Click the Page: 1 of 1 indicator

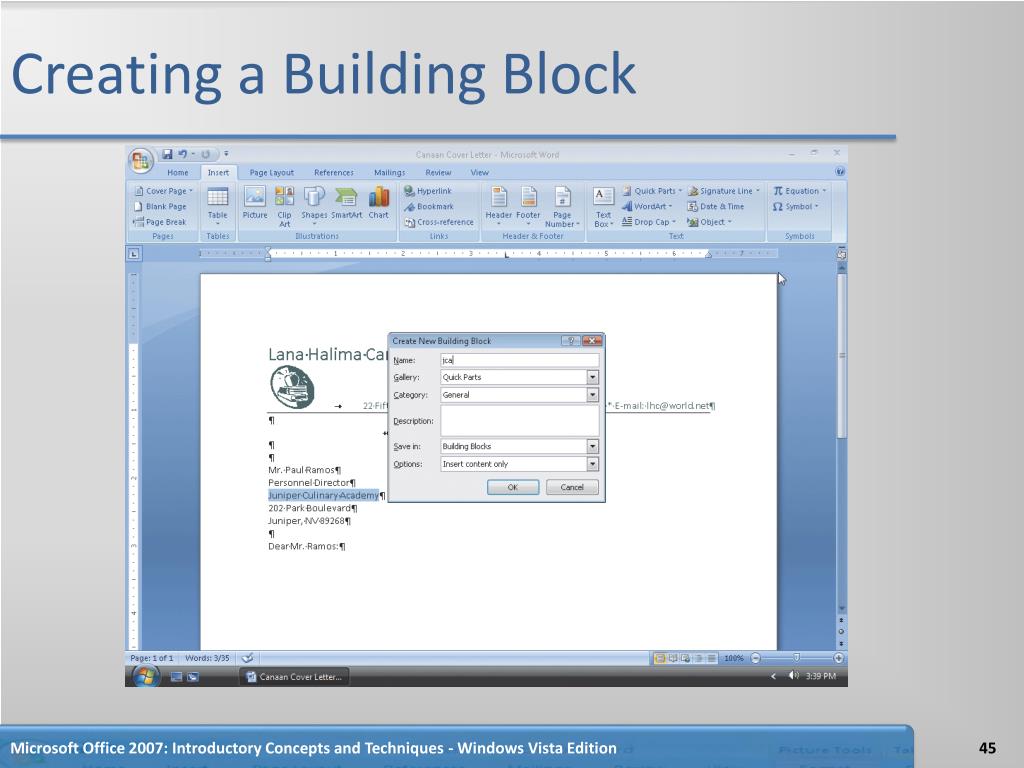[x=152, y=658]
